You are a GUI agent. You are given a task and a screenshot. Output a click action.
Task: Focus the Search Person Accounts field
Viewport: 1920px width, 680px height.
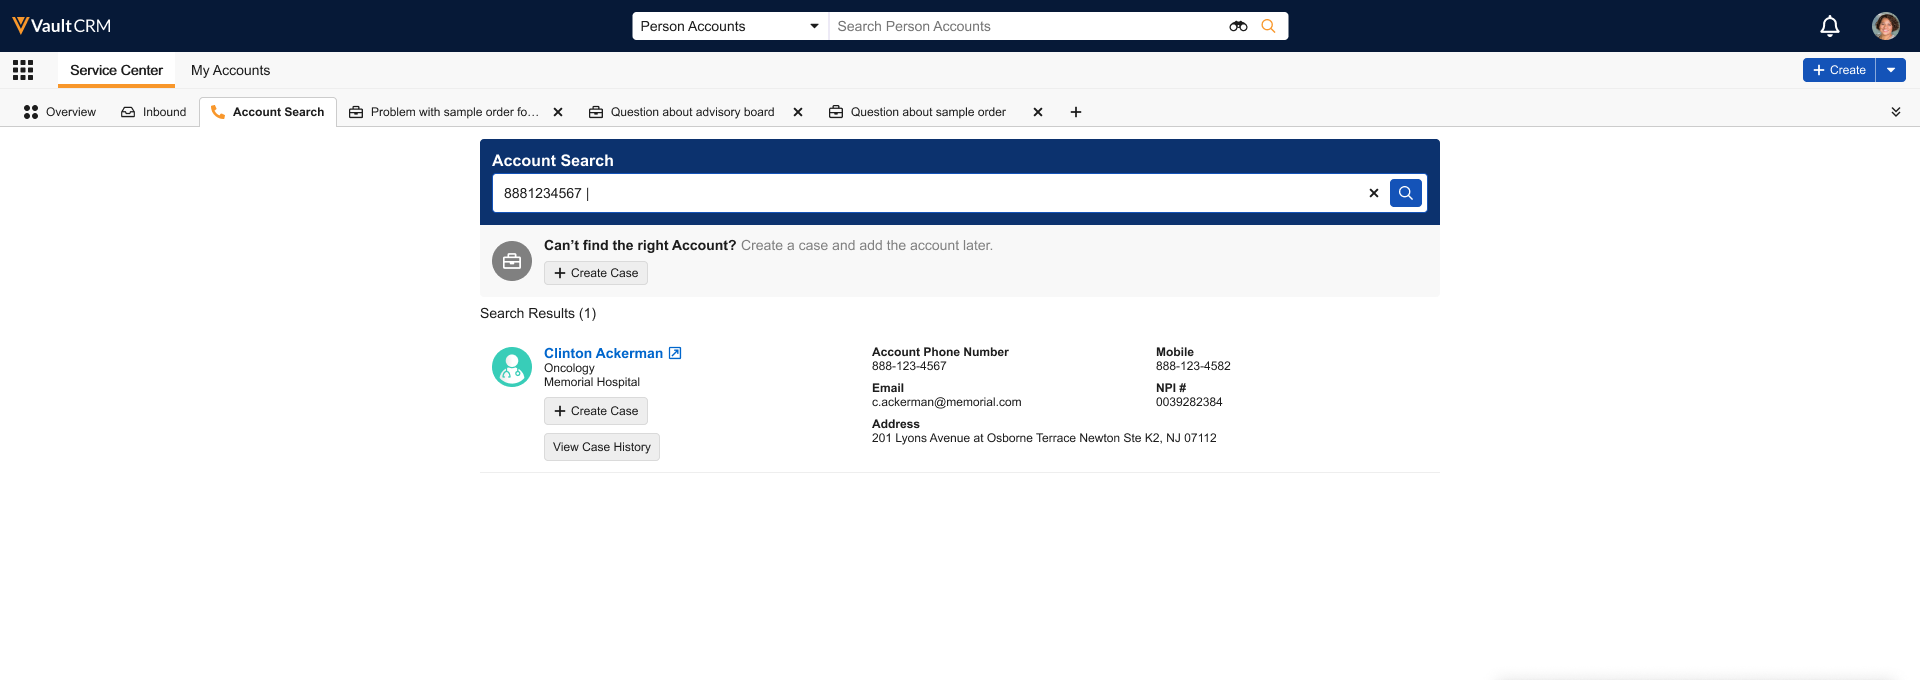point(1030,26)
